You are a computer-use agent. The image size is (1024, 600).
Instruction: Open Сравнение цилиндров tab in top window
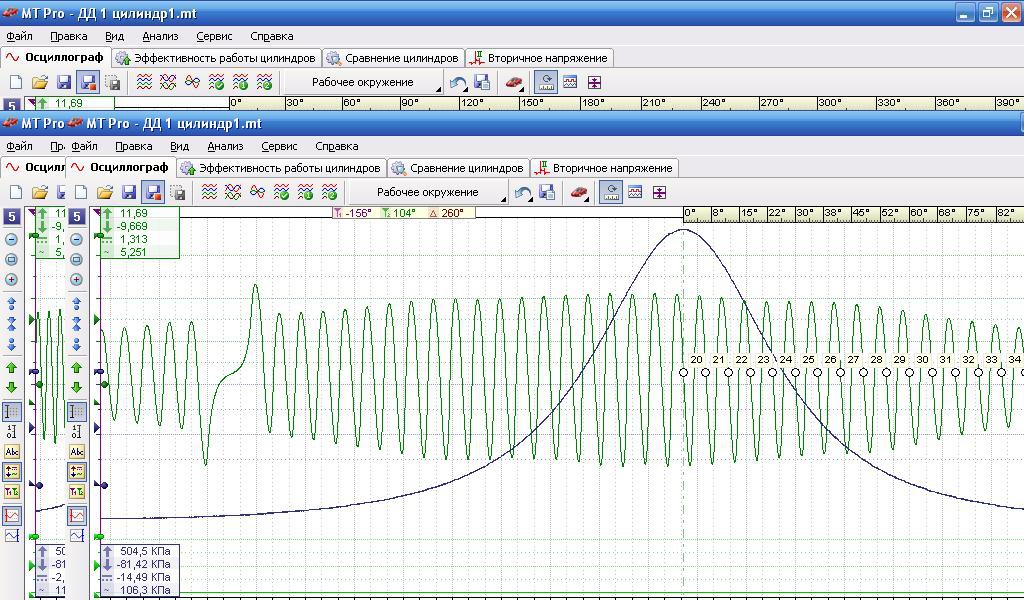(394, 58)
